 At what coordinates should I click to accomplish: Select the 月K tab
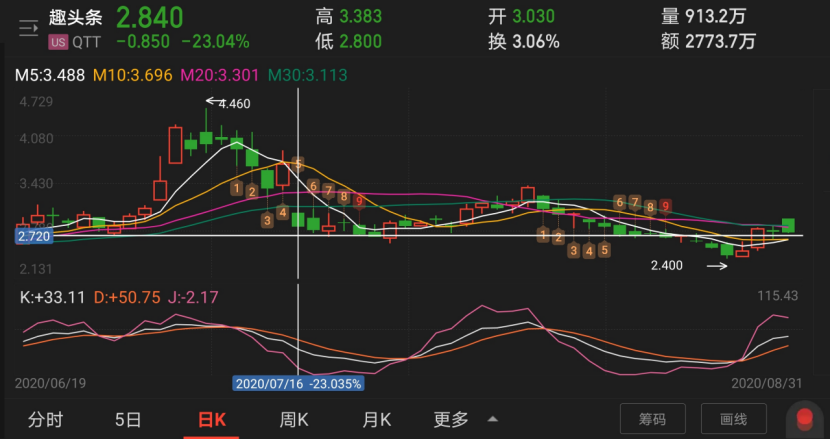(x=377, y=420)
